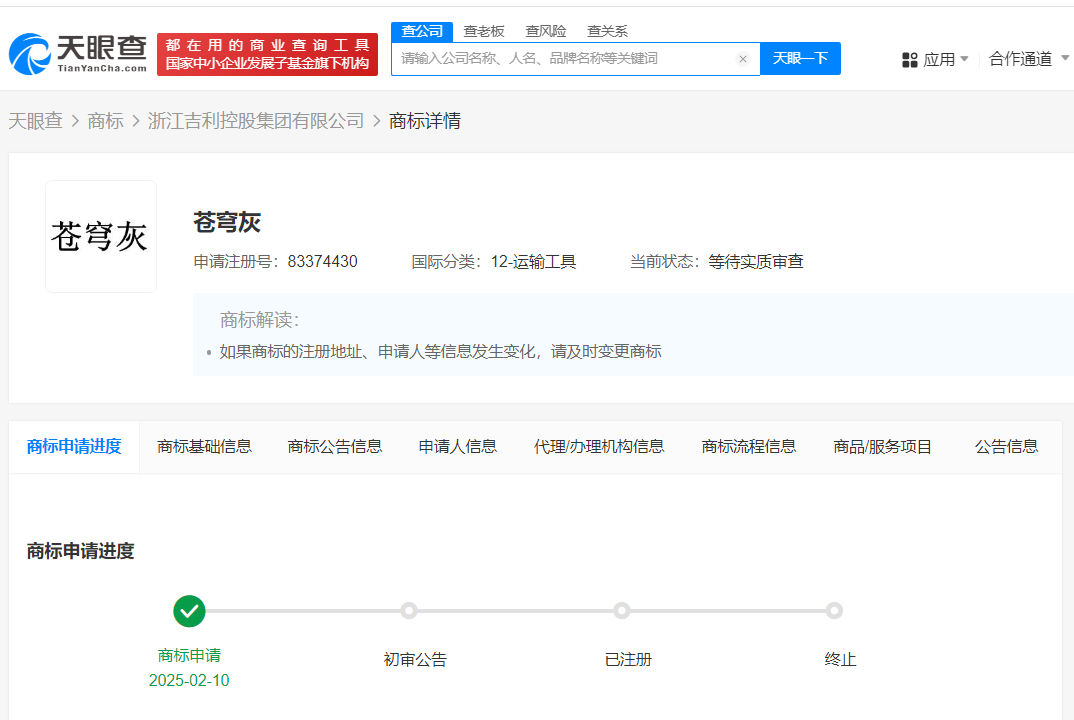The image size is (1074, 720).
Task: Open the 申请人信息 tab
Action: click(x=458, y=447)
